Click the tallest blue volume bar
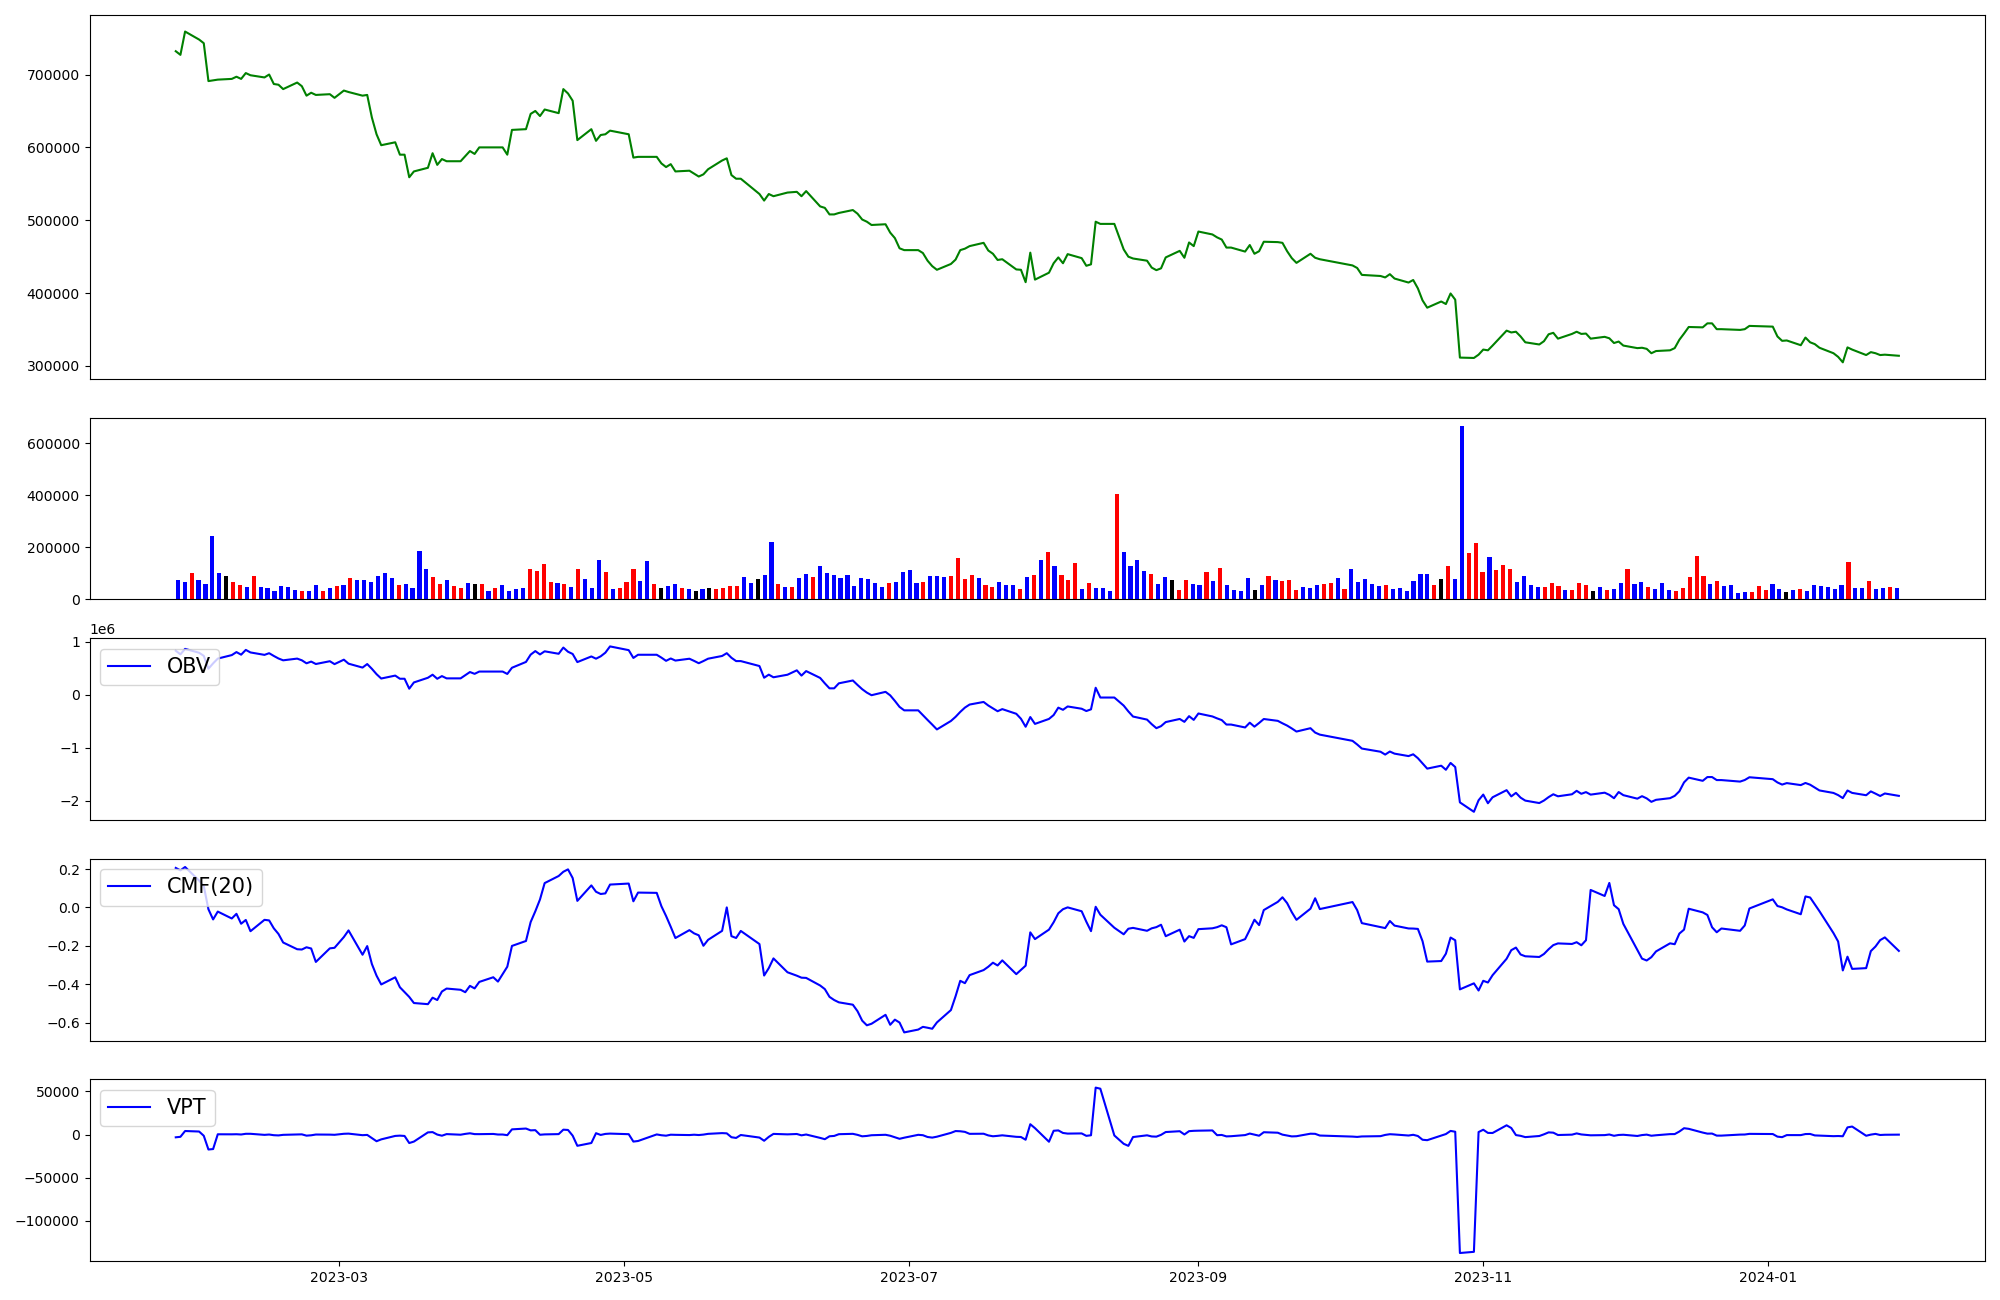Image resolution: width=2000 pixels, height=1300 pixels. (1462, 510)
